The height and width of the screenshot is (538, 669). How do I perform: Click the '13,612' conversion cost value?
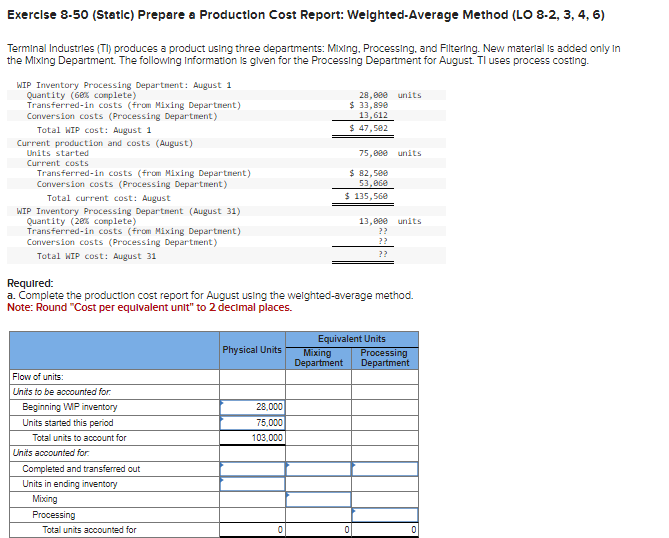coord(373,115)
